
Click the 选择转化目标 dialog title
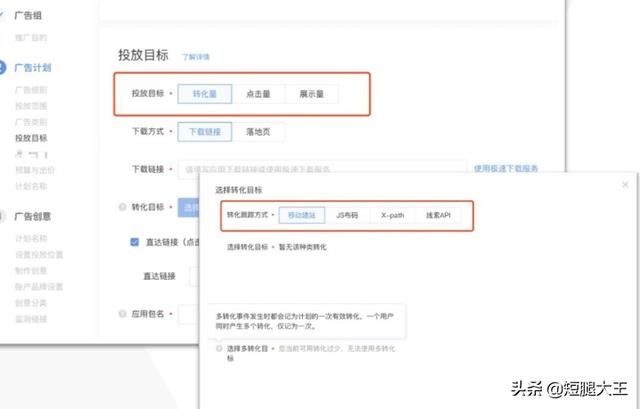click(239, 190)
